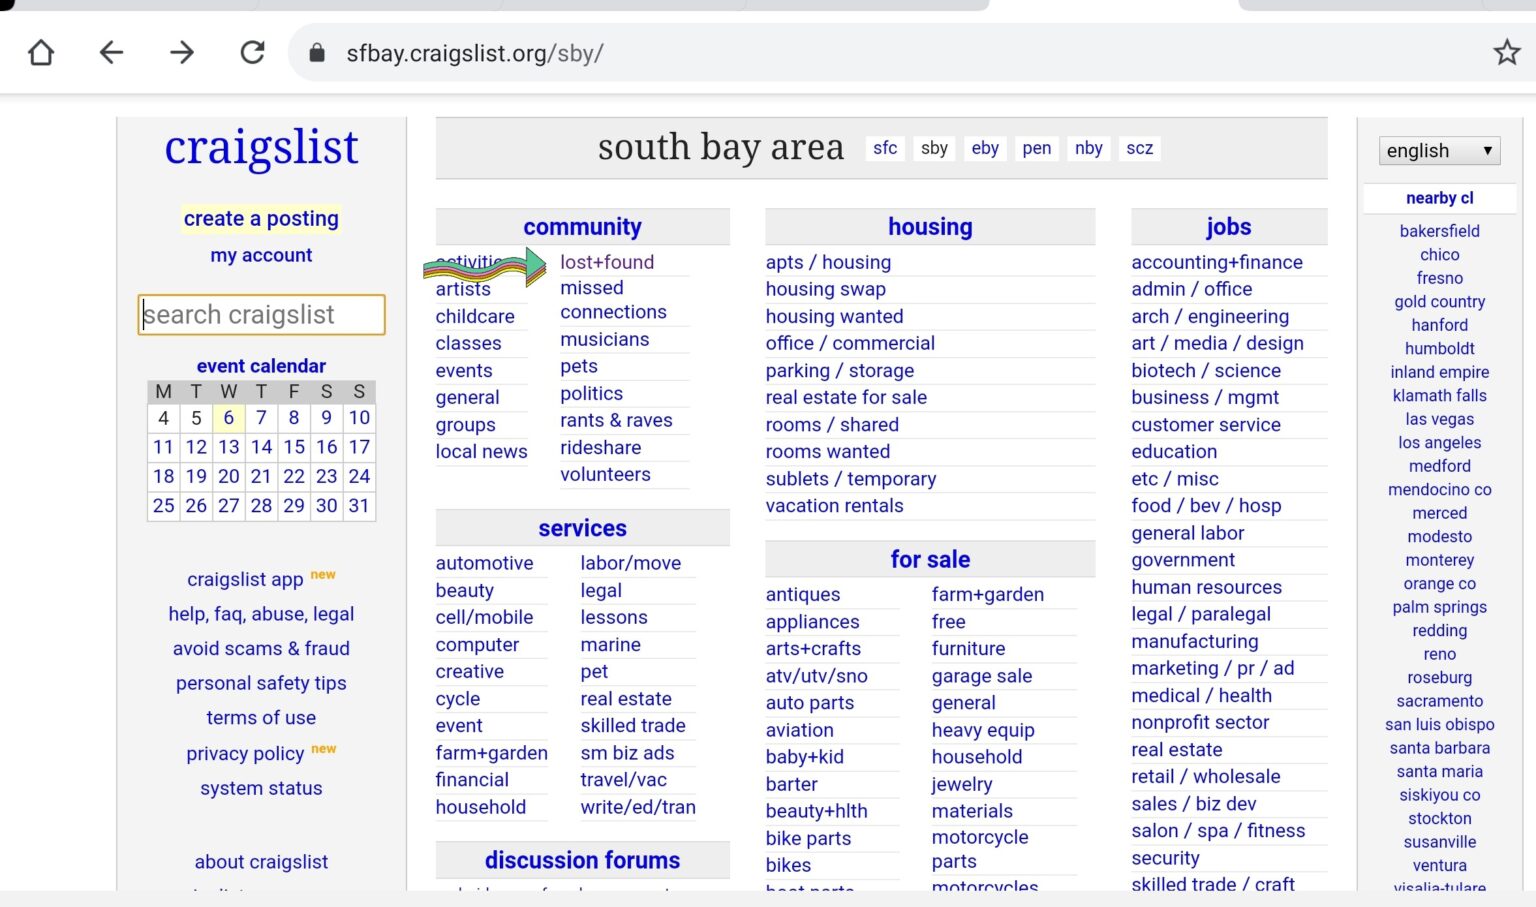Viewport: 1536px width, 907px height.
Task: Open food / bev / hosp jobs
Action: (x=1206, y=506)
